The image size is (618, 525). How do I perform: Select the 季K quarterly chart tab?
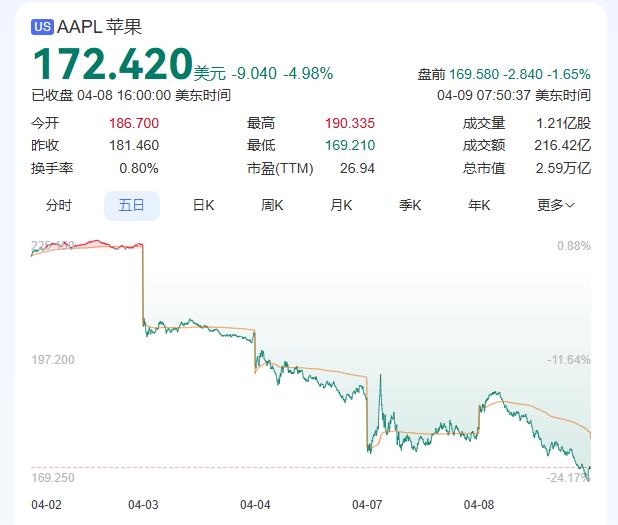coord(410,205)
